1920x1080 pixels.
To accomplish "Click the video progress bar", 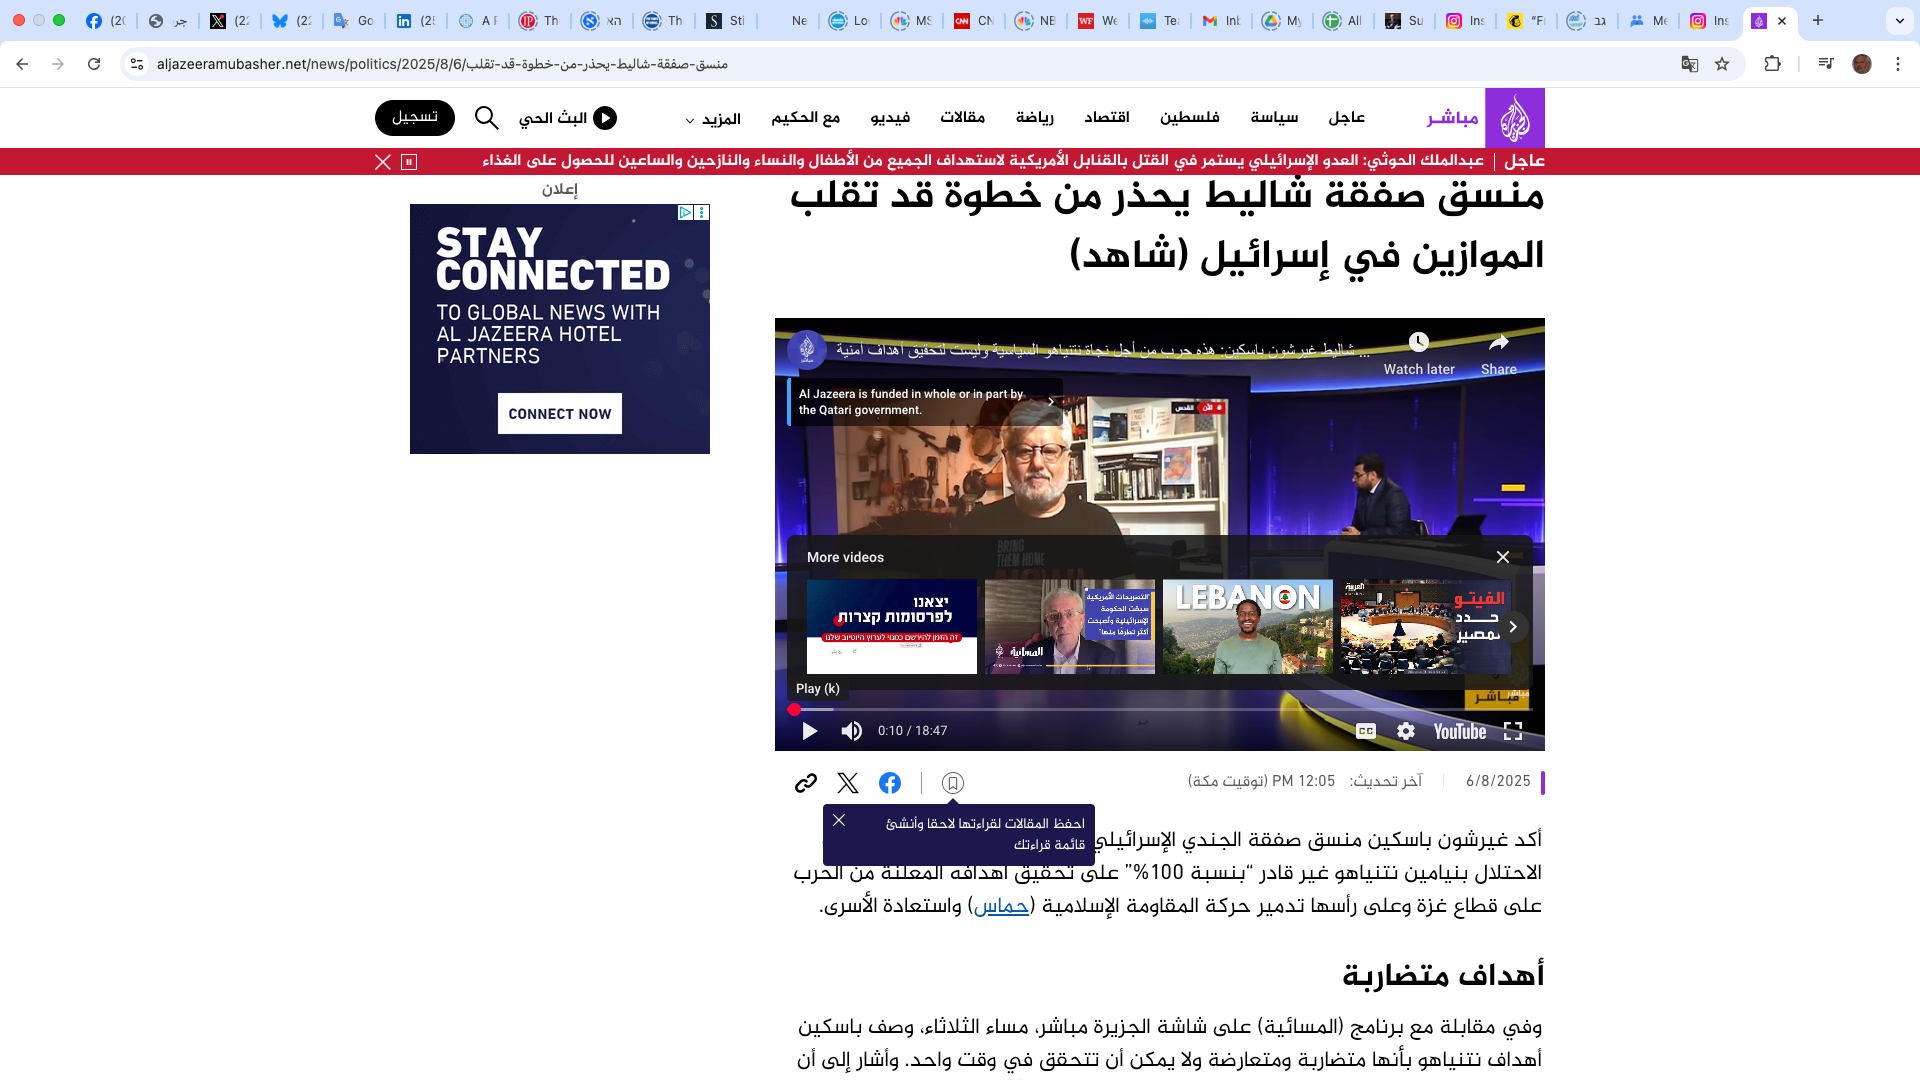I will [1160, 710].
